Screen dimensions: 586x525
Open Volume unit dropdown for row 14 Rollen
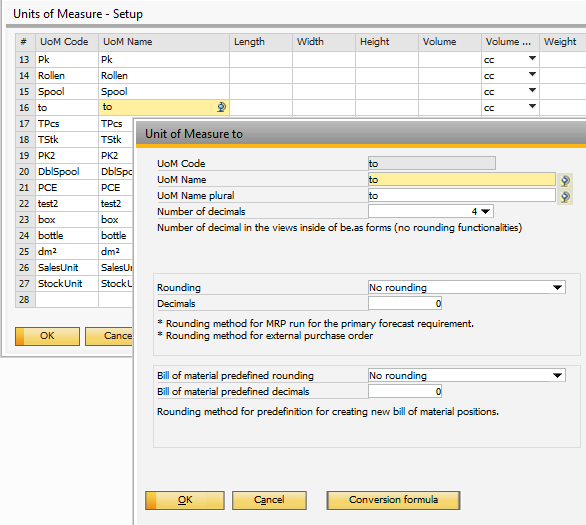532,74
